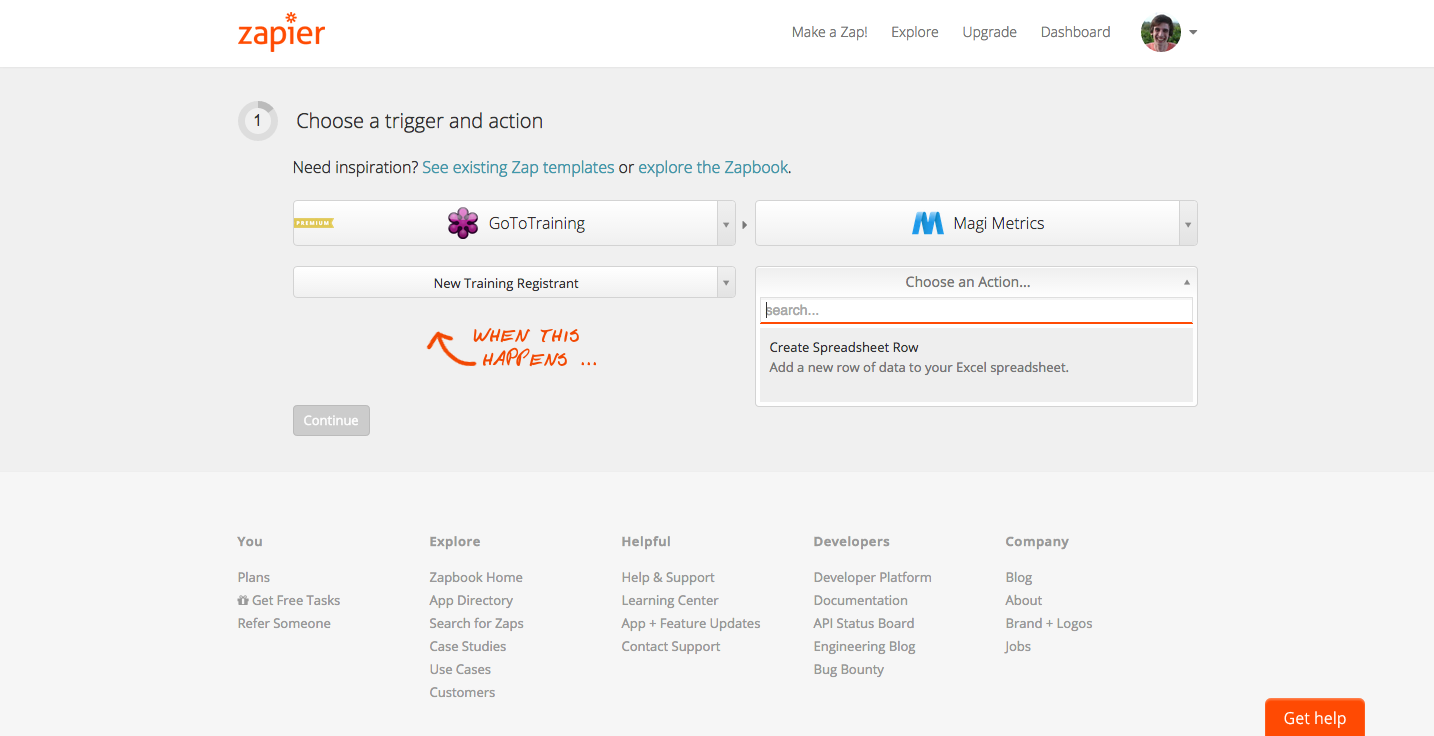Viewport: 1434px width, 736px height.
Task: Click the Continue button
Action: pyautogui.click(x=331, y=420)
